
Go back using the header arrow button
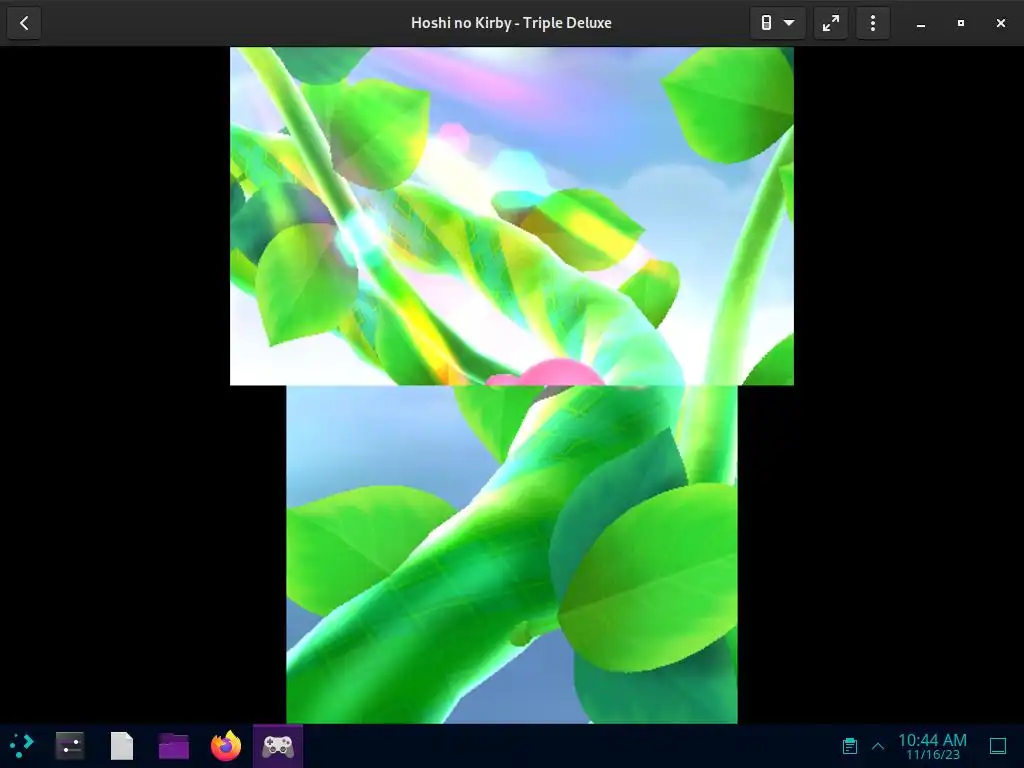pos(24,23)
